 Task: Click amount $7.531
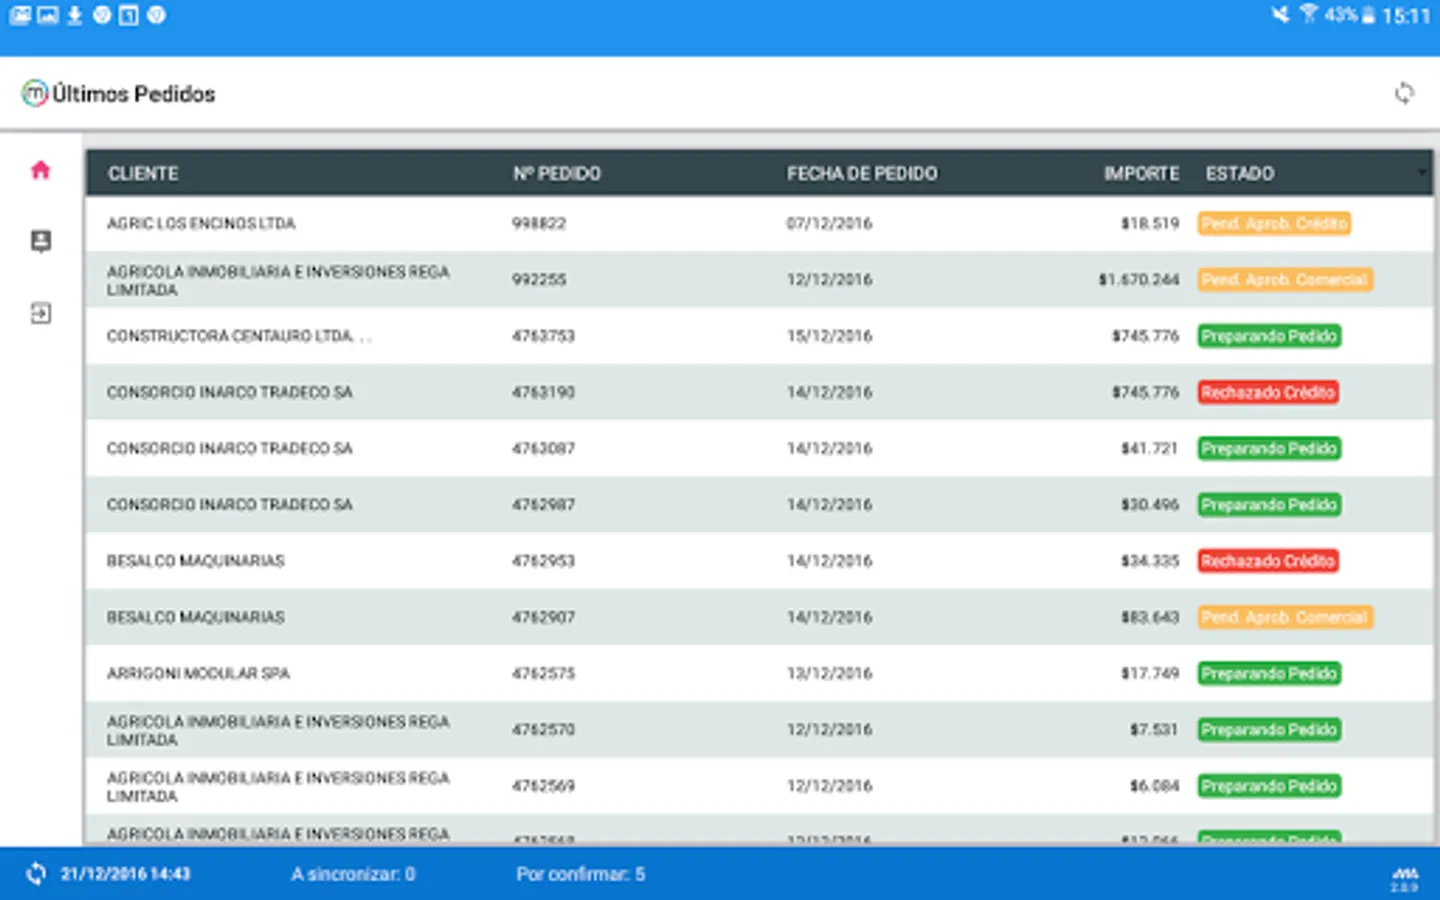click(1154, 730)
